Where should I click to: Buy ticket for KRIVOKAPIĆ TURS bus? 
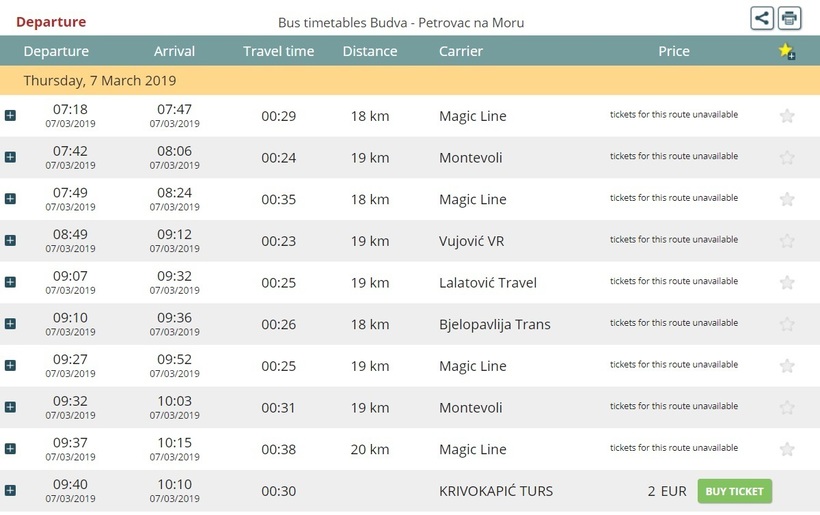pyautogui.click(x=734, y=491)
